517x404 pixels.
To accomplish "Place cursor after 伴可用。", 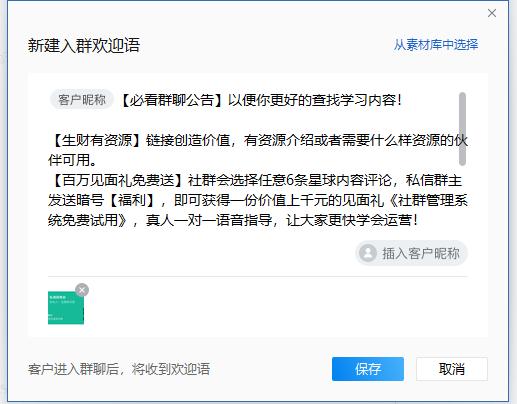I will (x=97, y=160).
